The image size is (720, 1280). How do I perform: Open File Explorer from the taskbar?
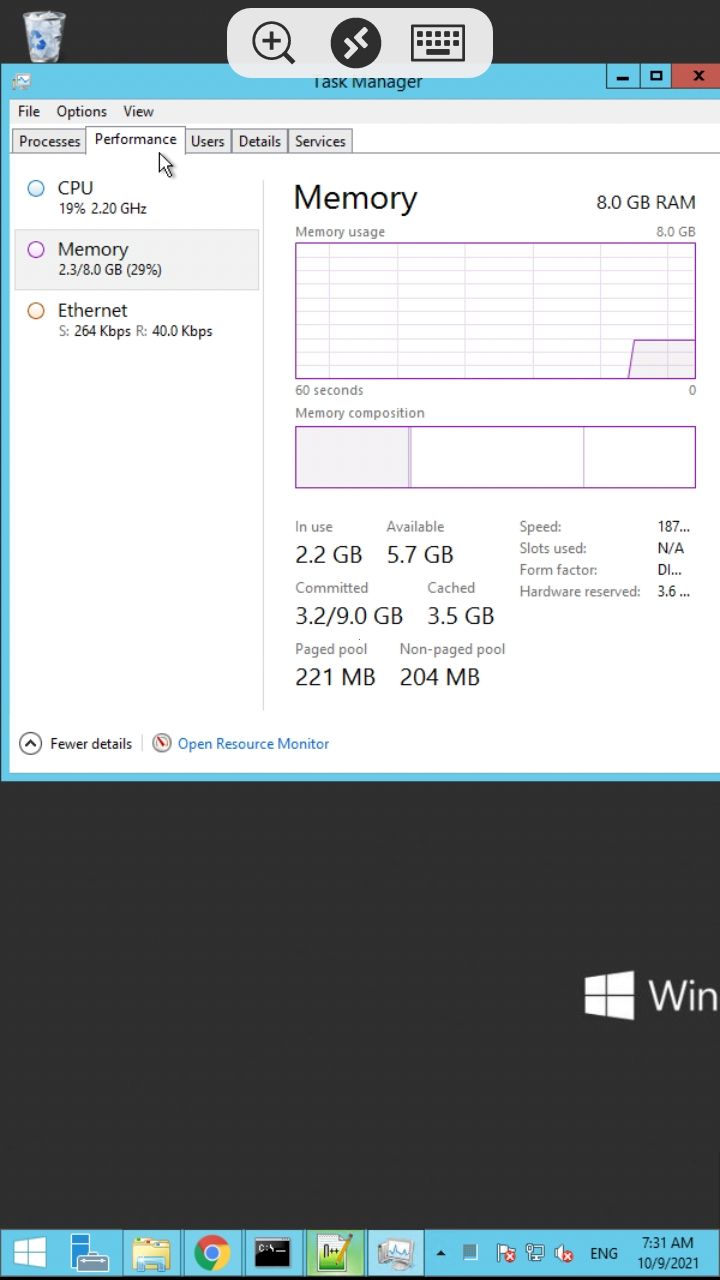pyautogui.click(x=151, y=1253)
